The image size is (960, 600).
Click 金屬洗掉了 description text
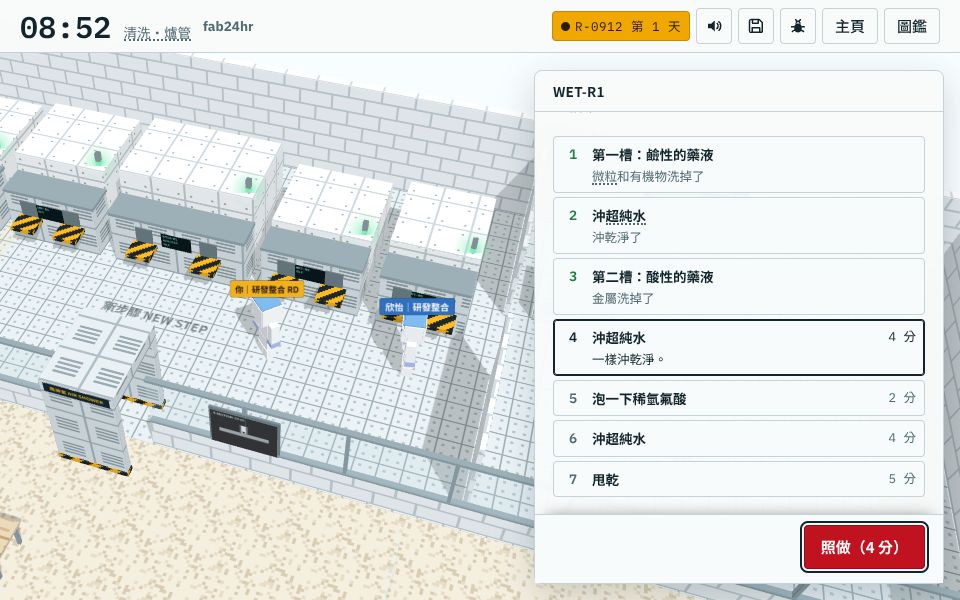pos(623,298)
